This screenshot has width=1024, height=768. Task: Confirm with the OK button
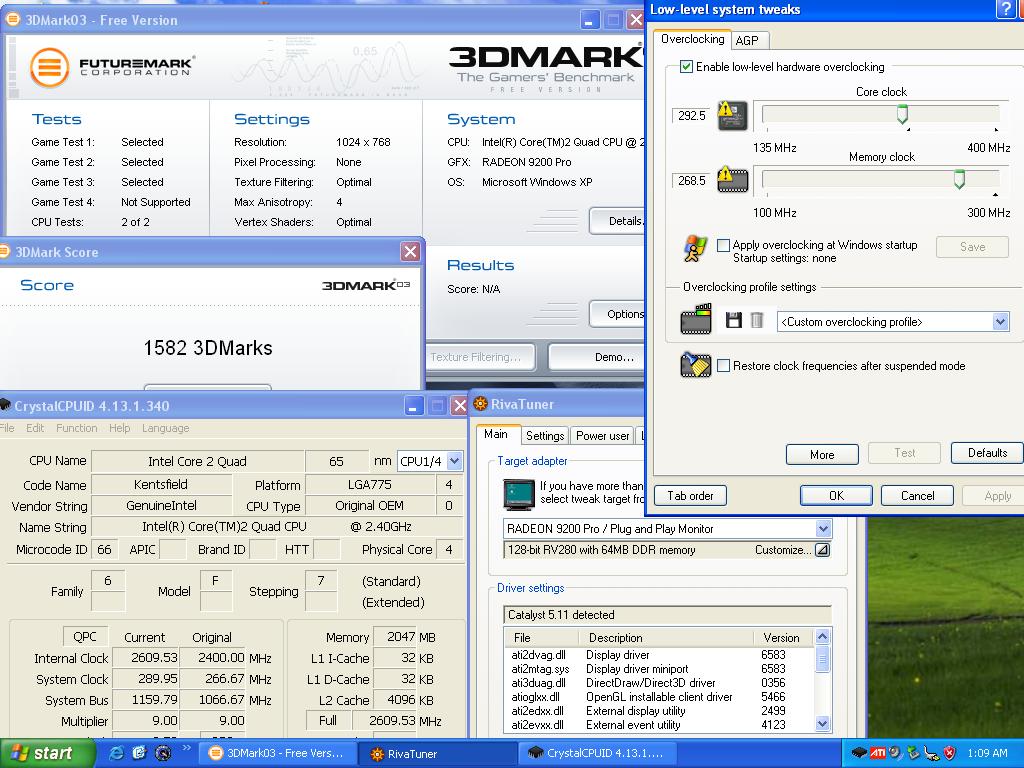pyautogui.click(x=836, y=496)
